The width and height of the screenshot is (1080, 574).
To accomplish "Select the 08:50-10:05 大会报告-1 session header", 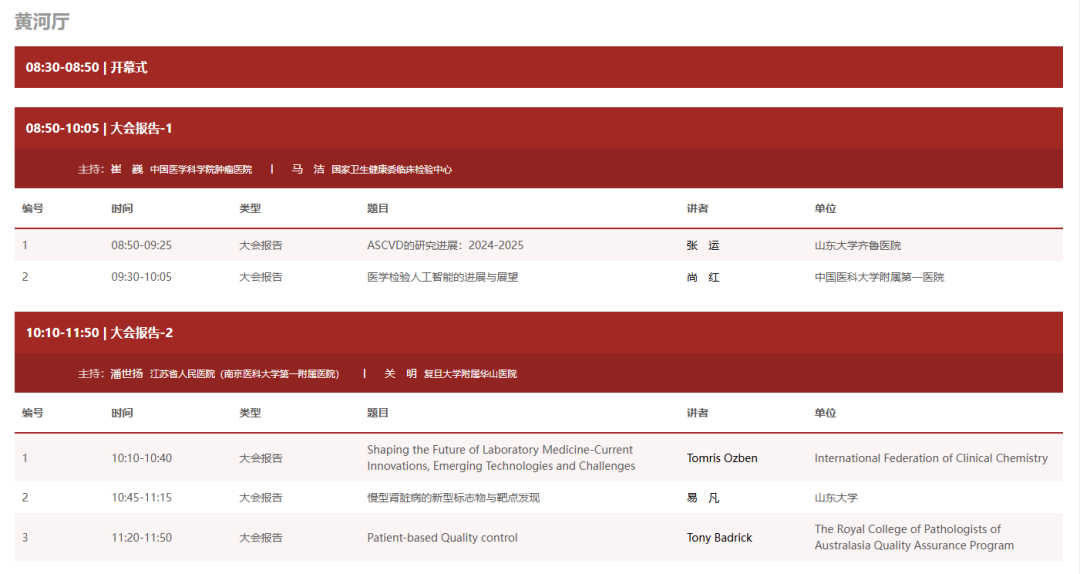I will (x=539, y=128).
